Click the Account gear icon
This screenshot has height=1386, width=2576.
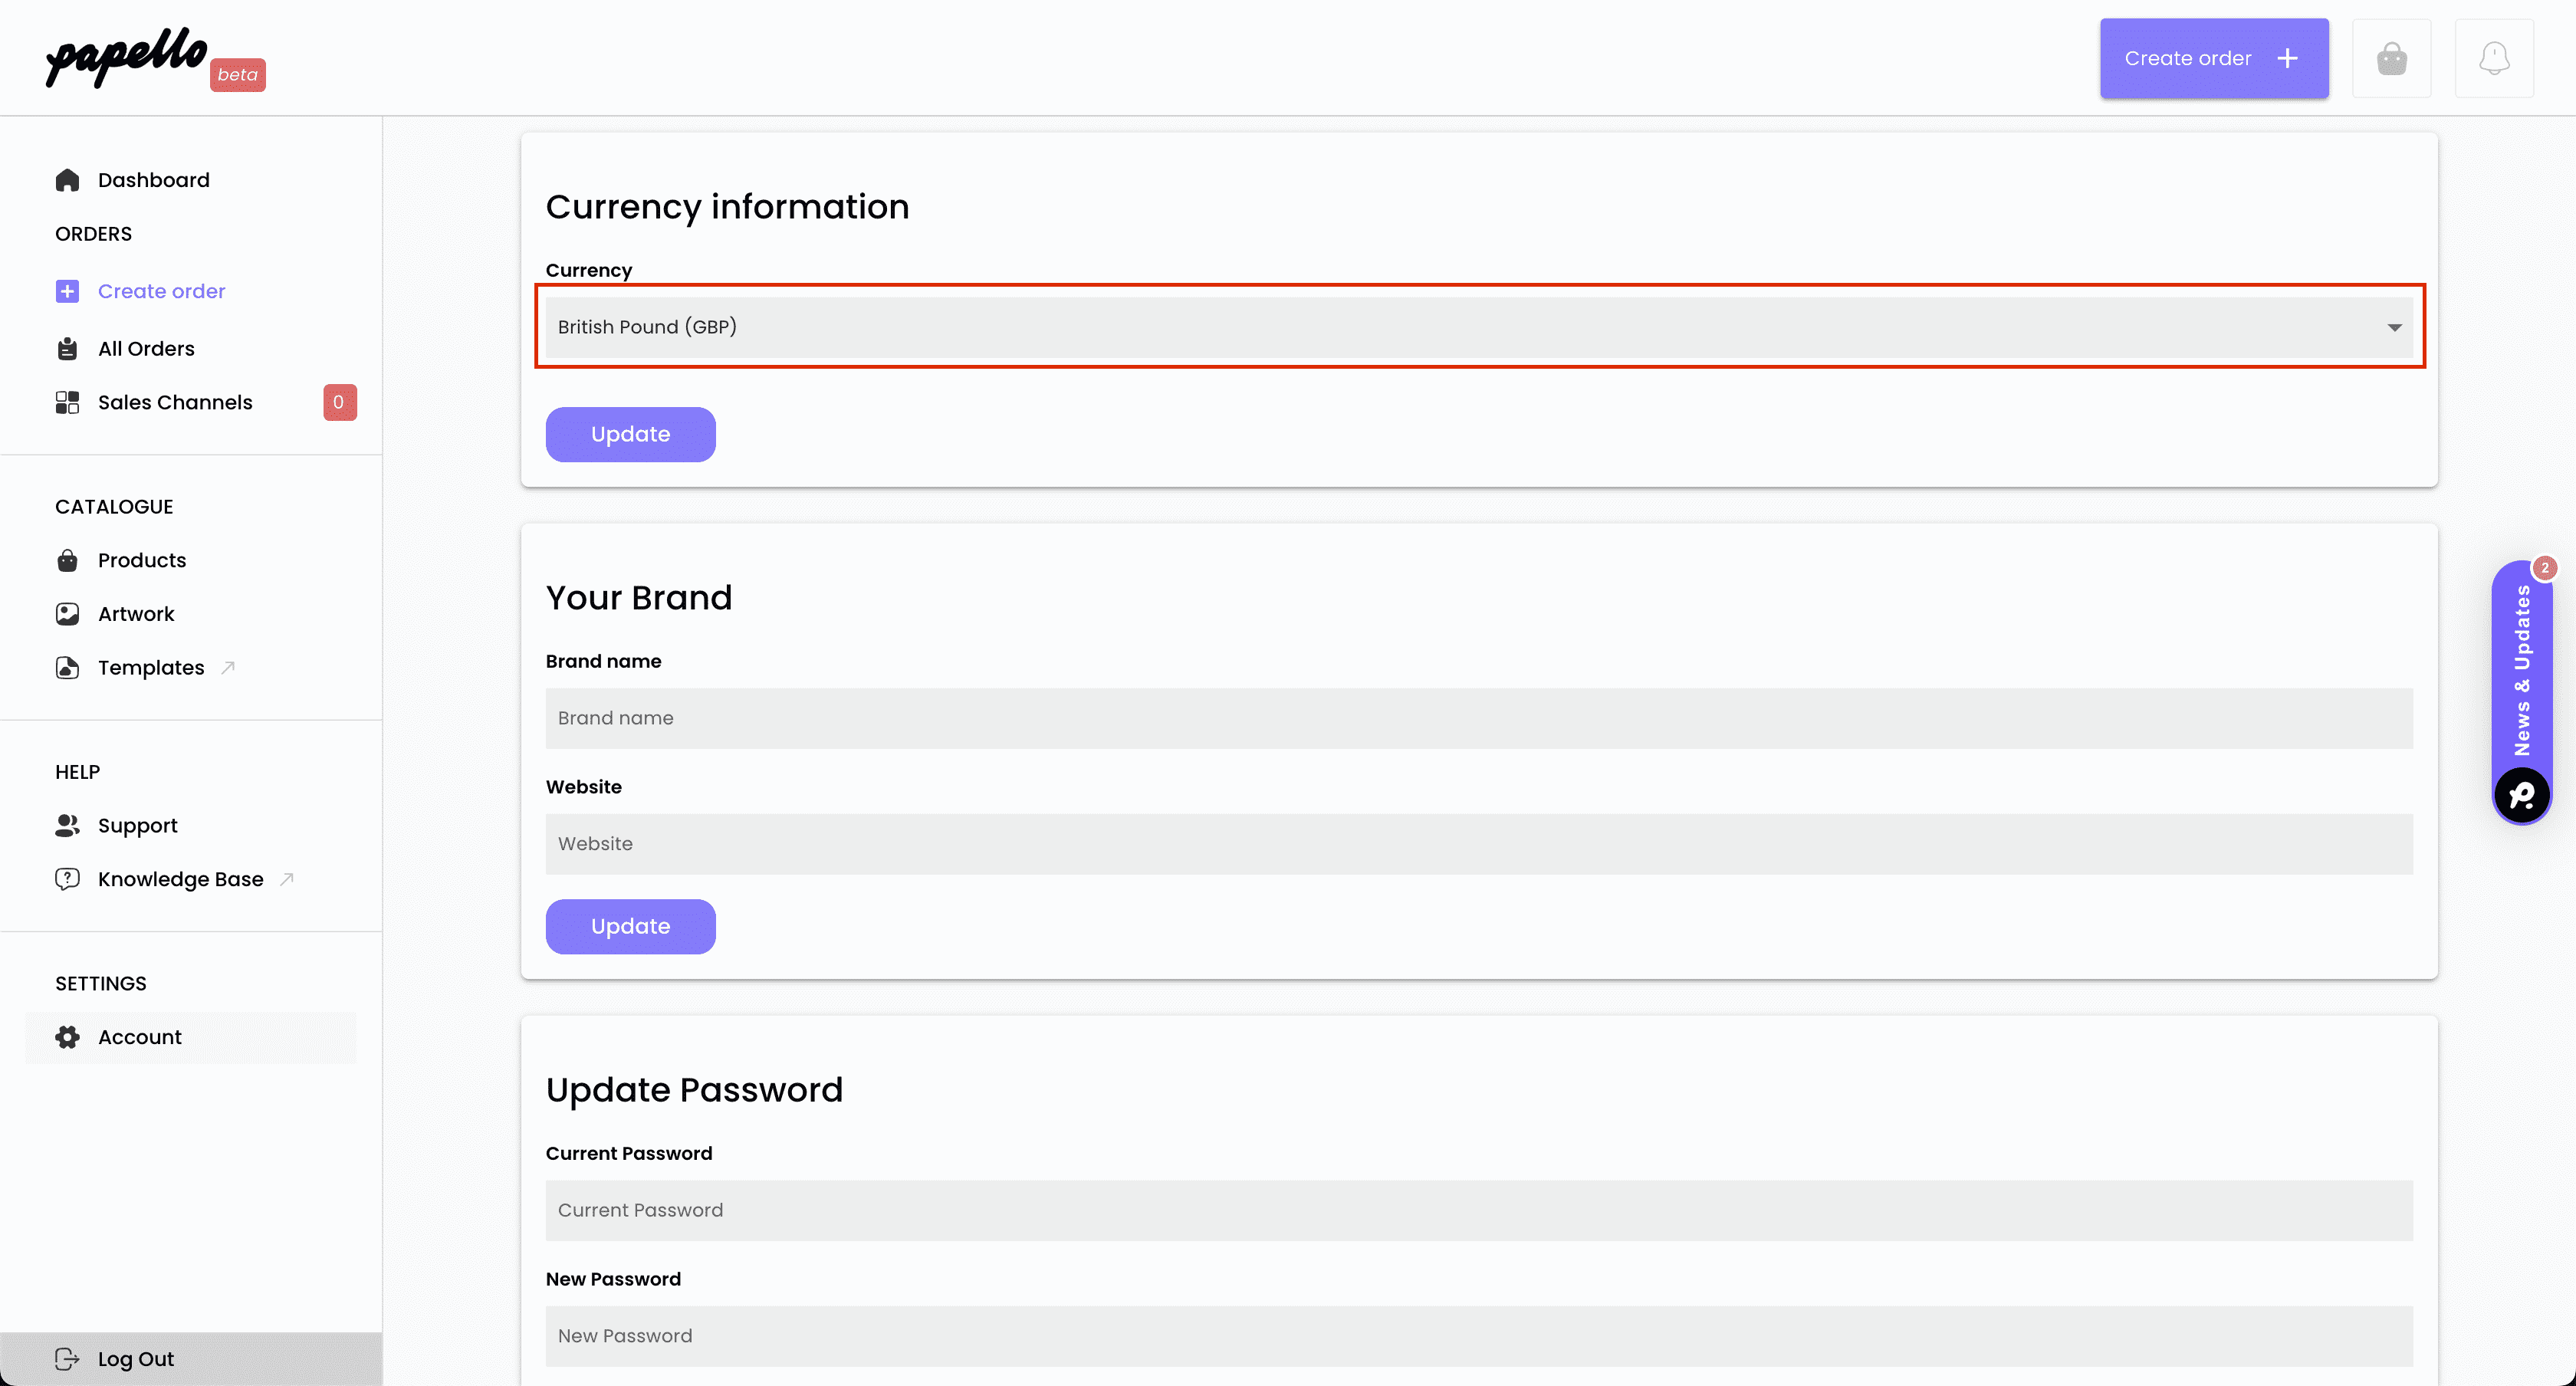click(67, 1037)
